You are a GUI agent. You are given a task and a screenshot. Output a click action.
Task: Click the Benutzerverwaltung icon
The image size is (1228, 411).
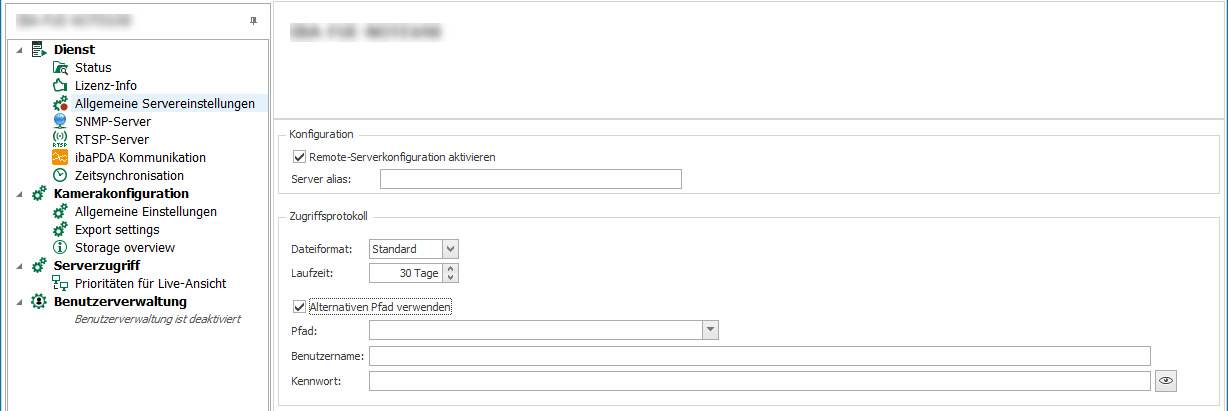click(39, 301)
